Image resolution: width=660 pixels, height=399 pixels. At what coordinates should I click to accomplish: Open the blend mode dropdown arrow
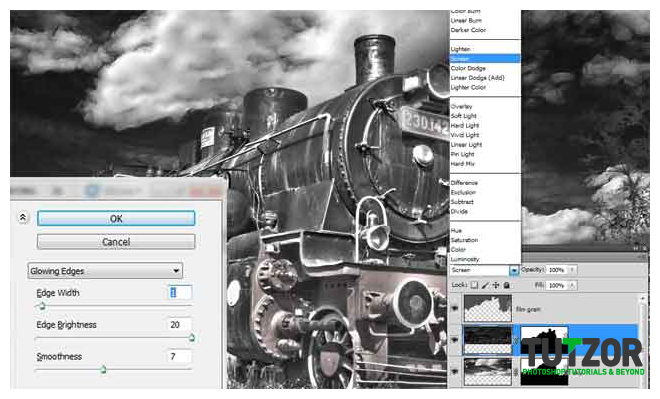coord(514,270)
